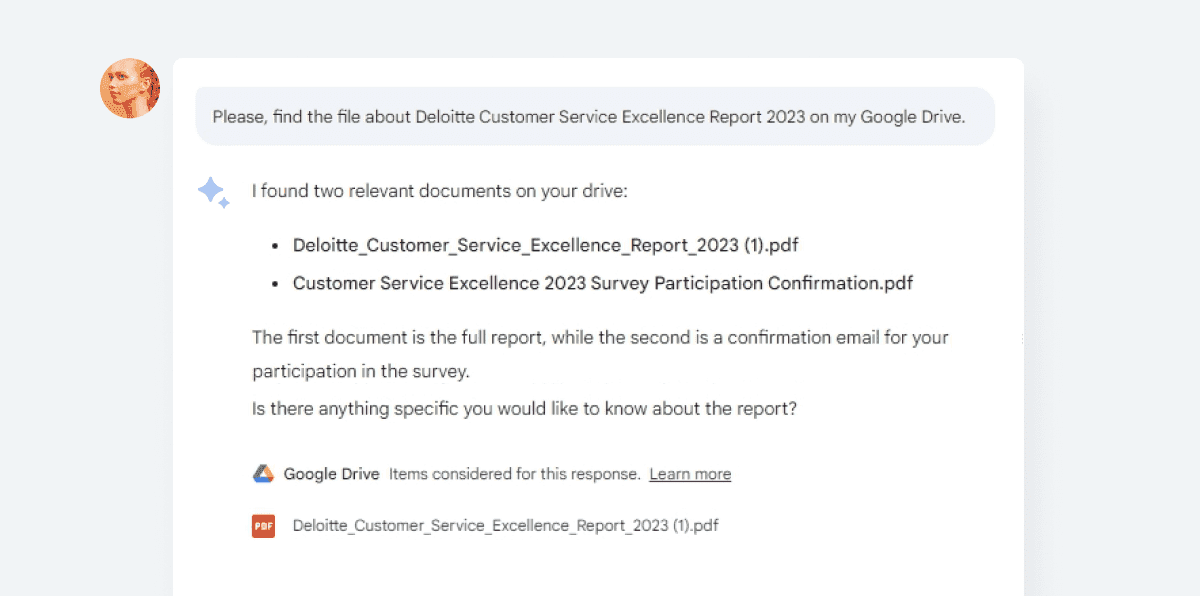Screen dimensions: 1200x596
Task: Select the first bullet Deloitte PDF filename
Action: 545,245
